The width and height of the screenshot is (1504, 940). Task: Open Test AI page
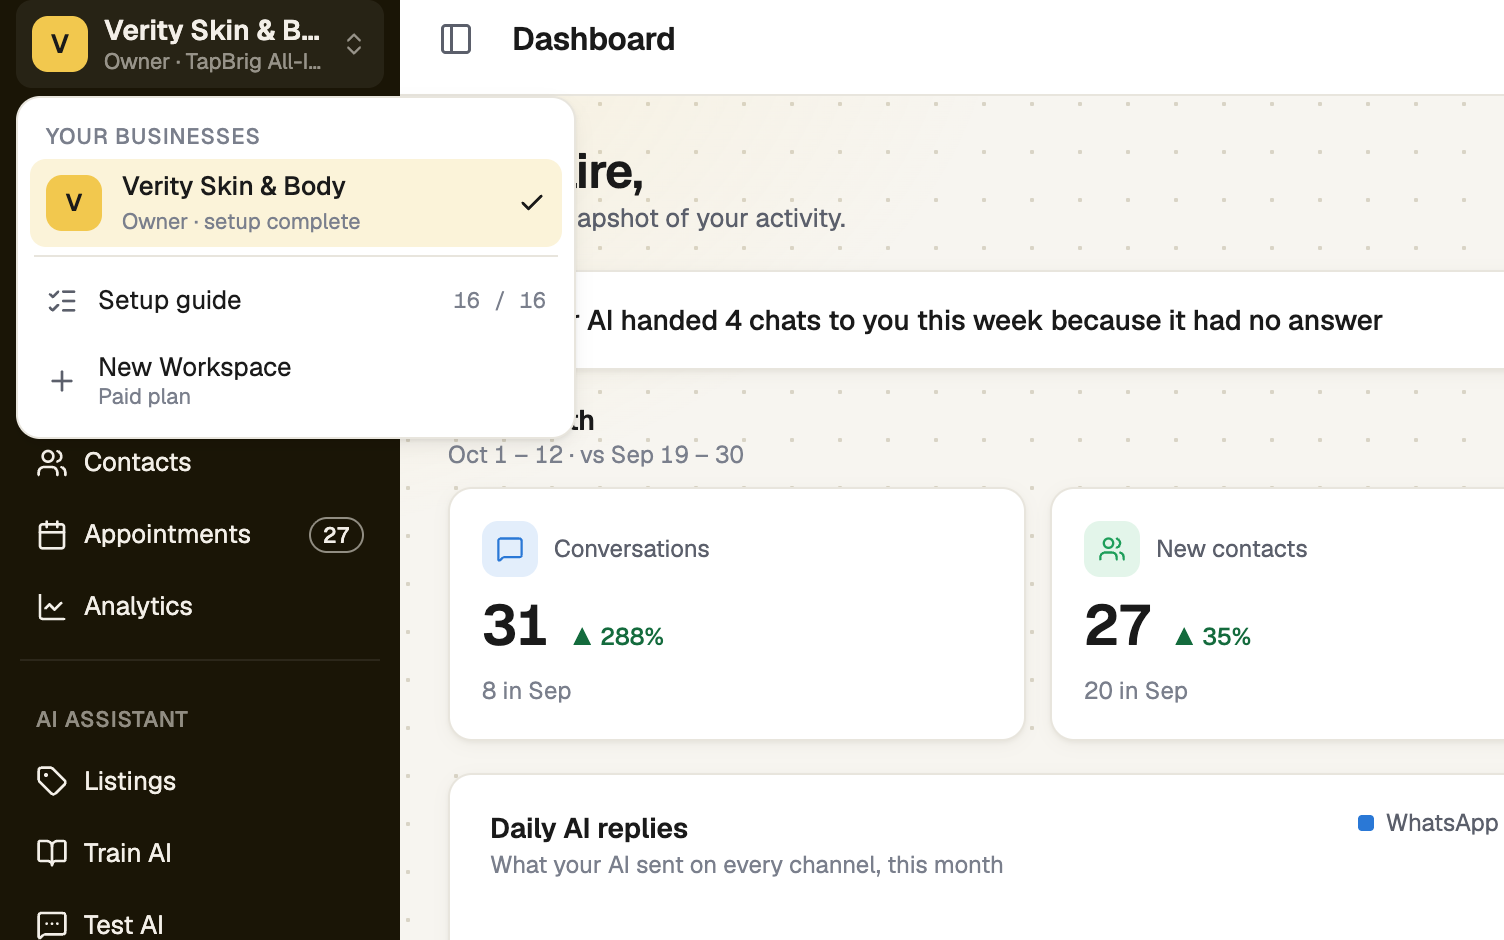[x=200, y=925]
